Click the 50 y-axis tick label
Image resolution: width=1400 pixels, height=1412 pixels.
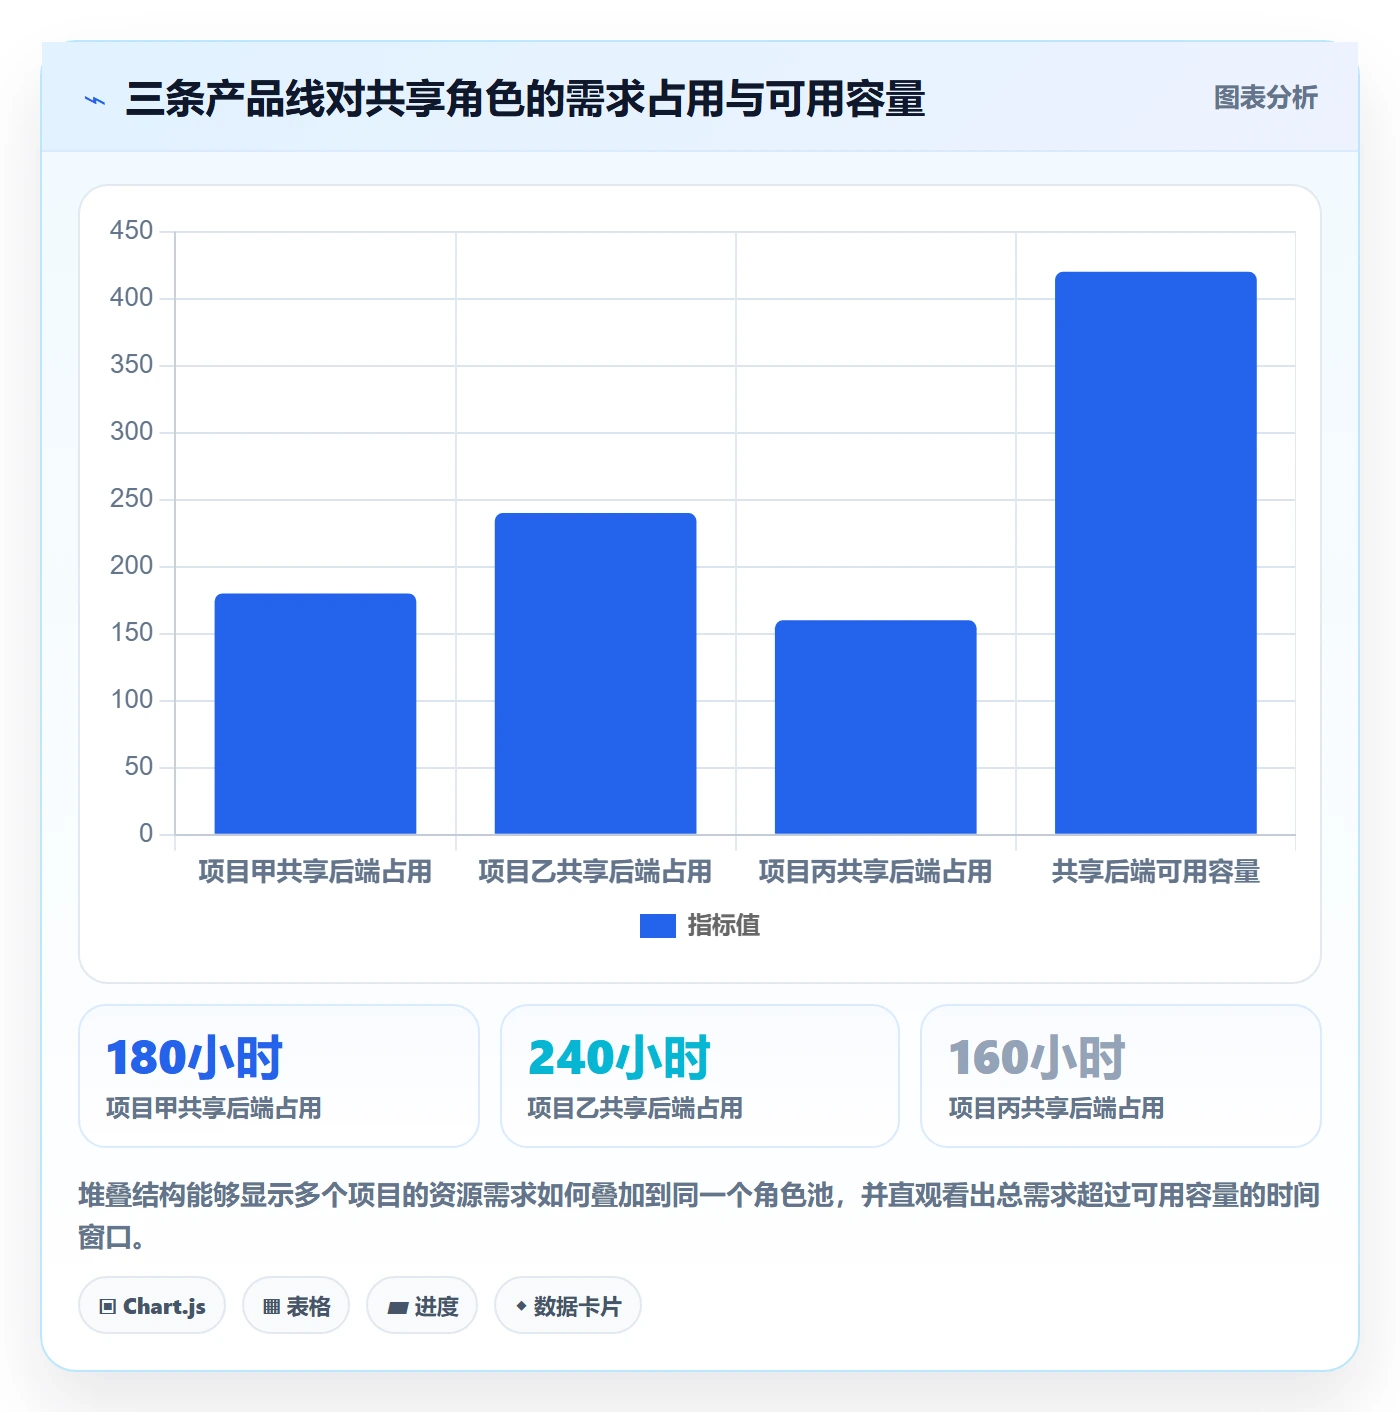[138, 767]
